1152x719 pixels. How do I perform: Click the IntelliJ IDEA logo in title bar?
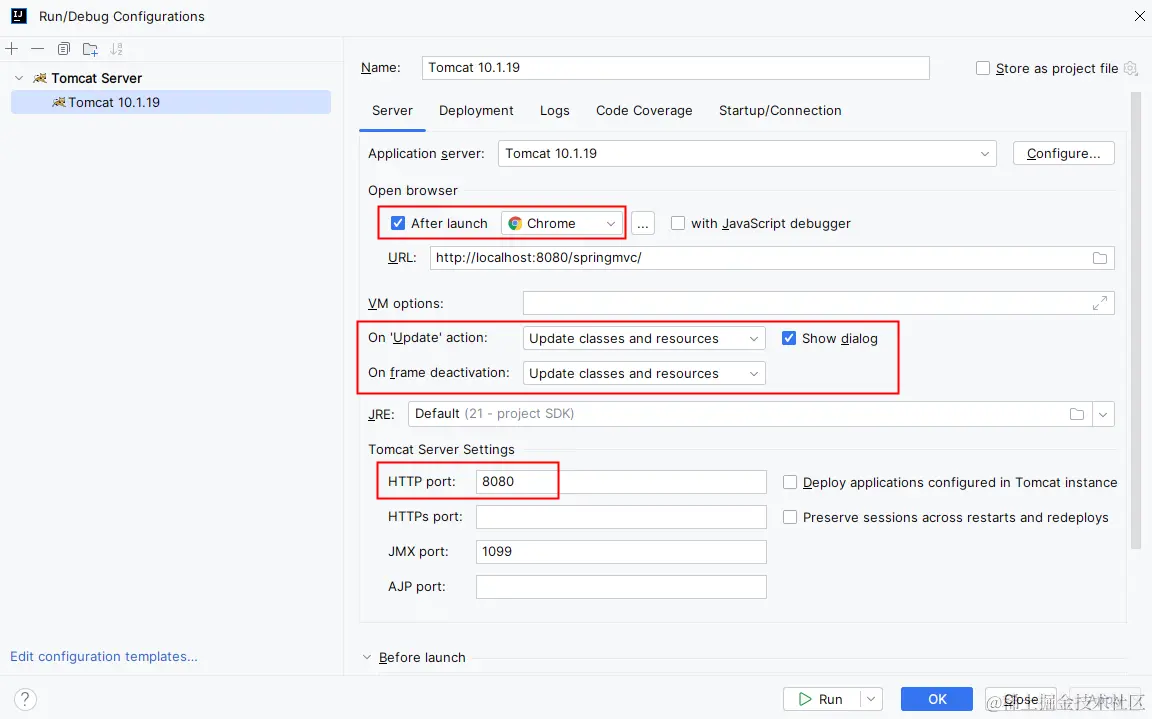[19, 16]
